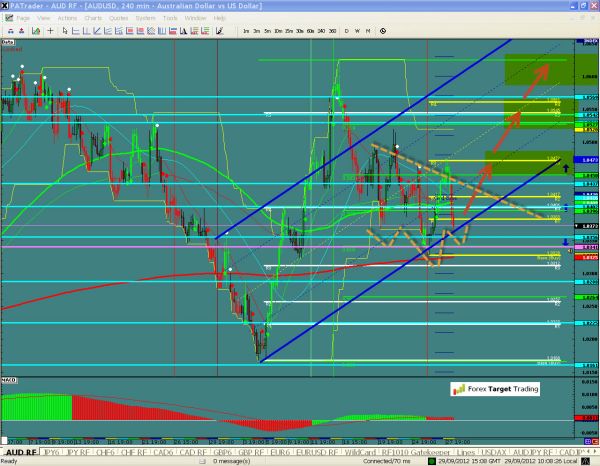Switch to the AUD RF tab
This screenshot has height=466, width=600.
tap(20, 453)
